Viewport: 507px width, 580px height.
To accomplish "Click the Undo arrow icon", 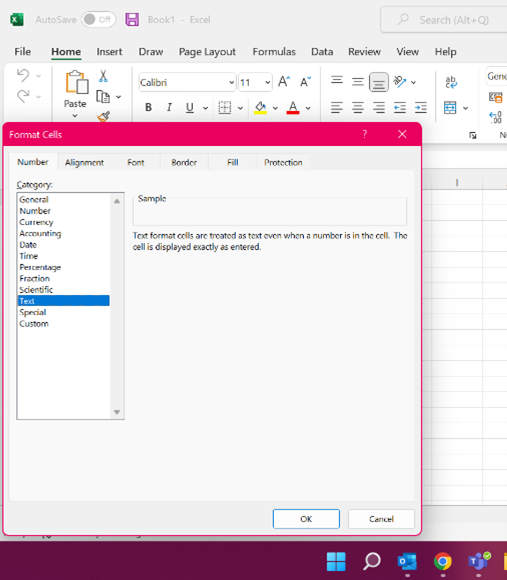I will click(23, 75).
